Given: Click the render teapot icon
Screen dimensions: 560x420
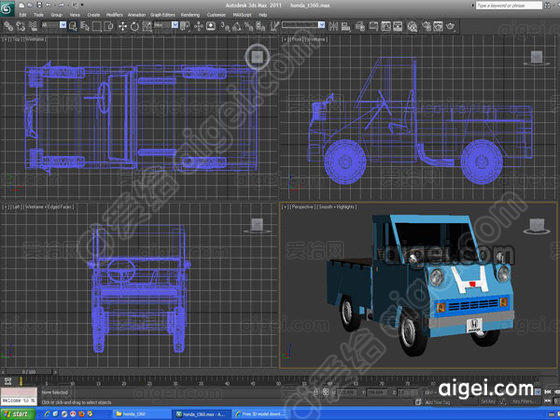Looking at the screenshot, I should coord(451,26).
